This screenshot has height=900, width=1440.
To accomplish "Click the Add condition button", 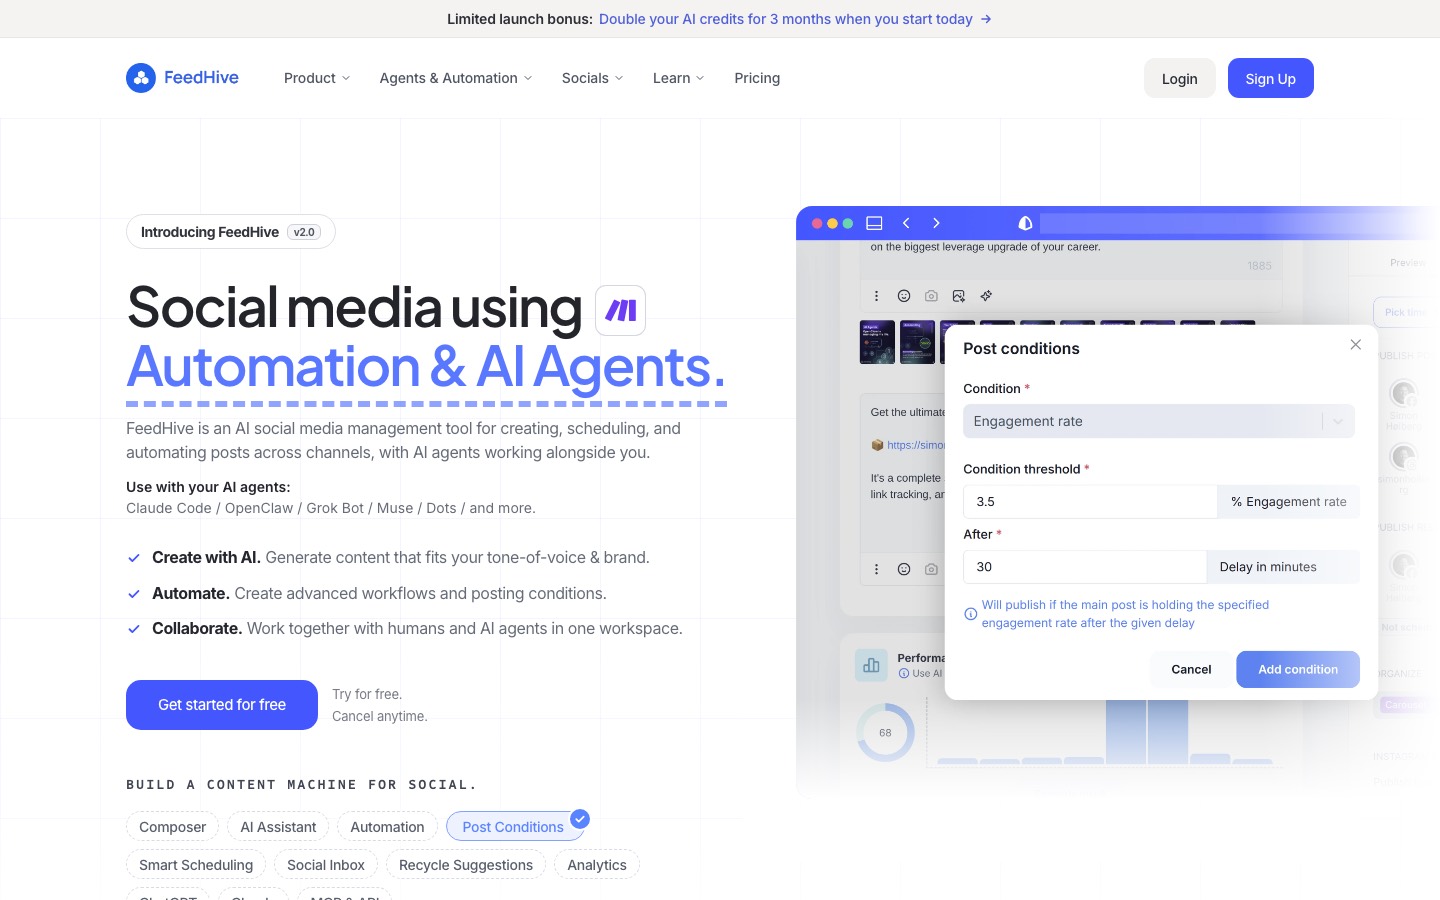I will click(1298, 669).
